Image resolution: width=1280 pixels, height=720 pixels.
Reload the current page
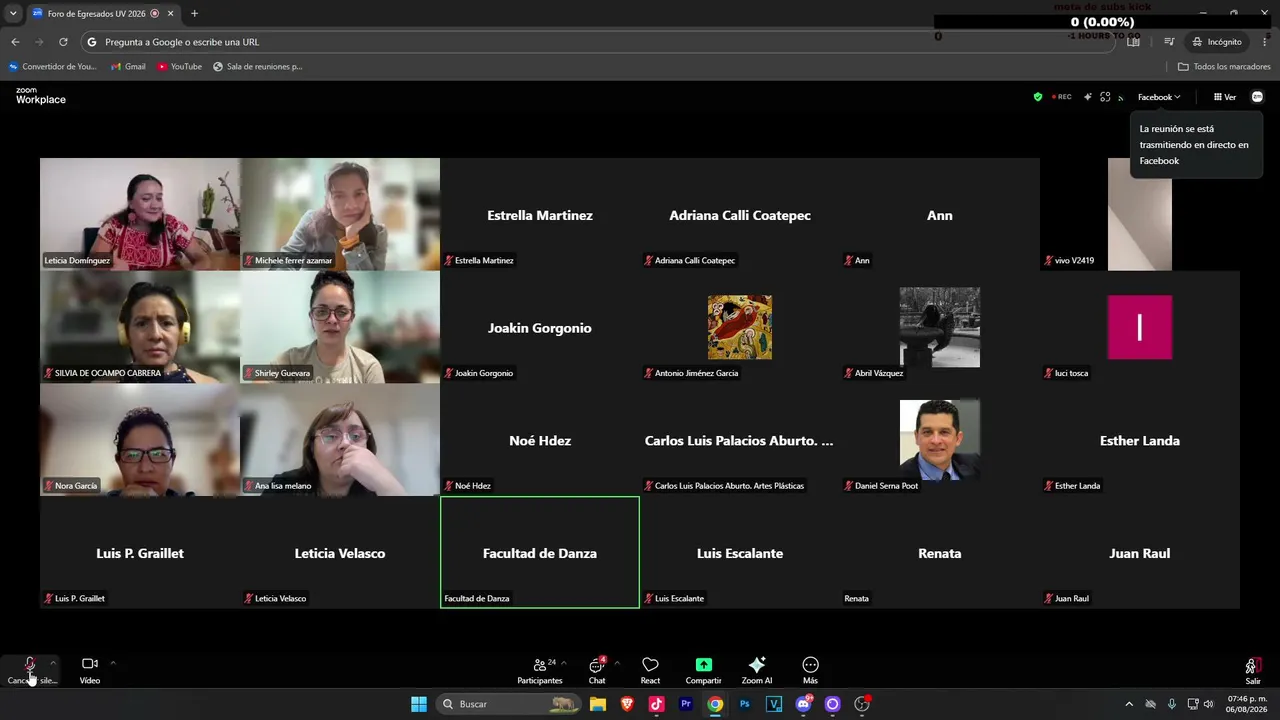tap(63, 42)
